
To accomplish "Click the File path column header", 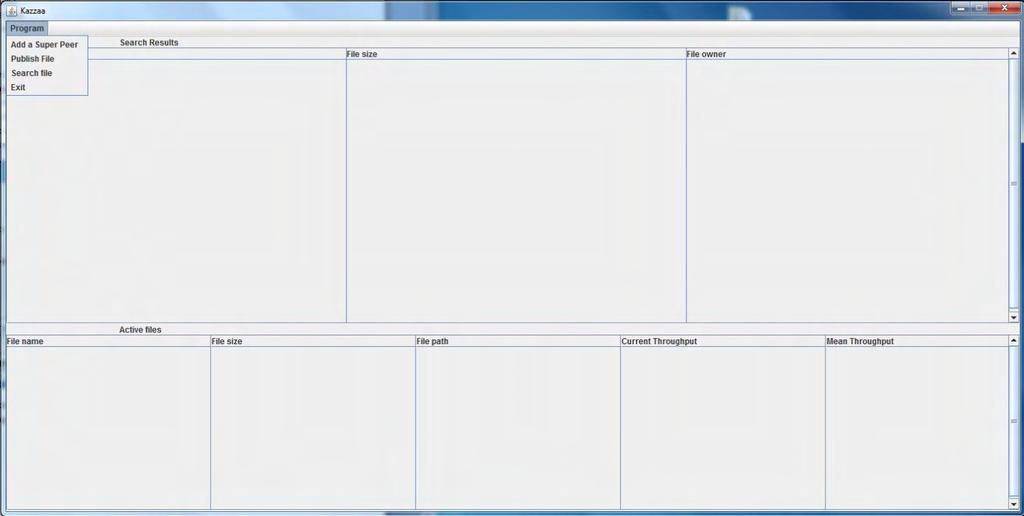I will click(x=518, y=341).
